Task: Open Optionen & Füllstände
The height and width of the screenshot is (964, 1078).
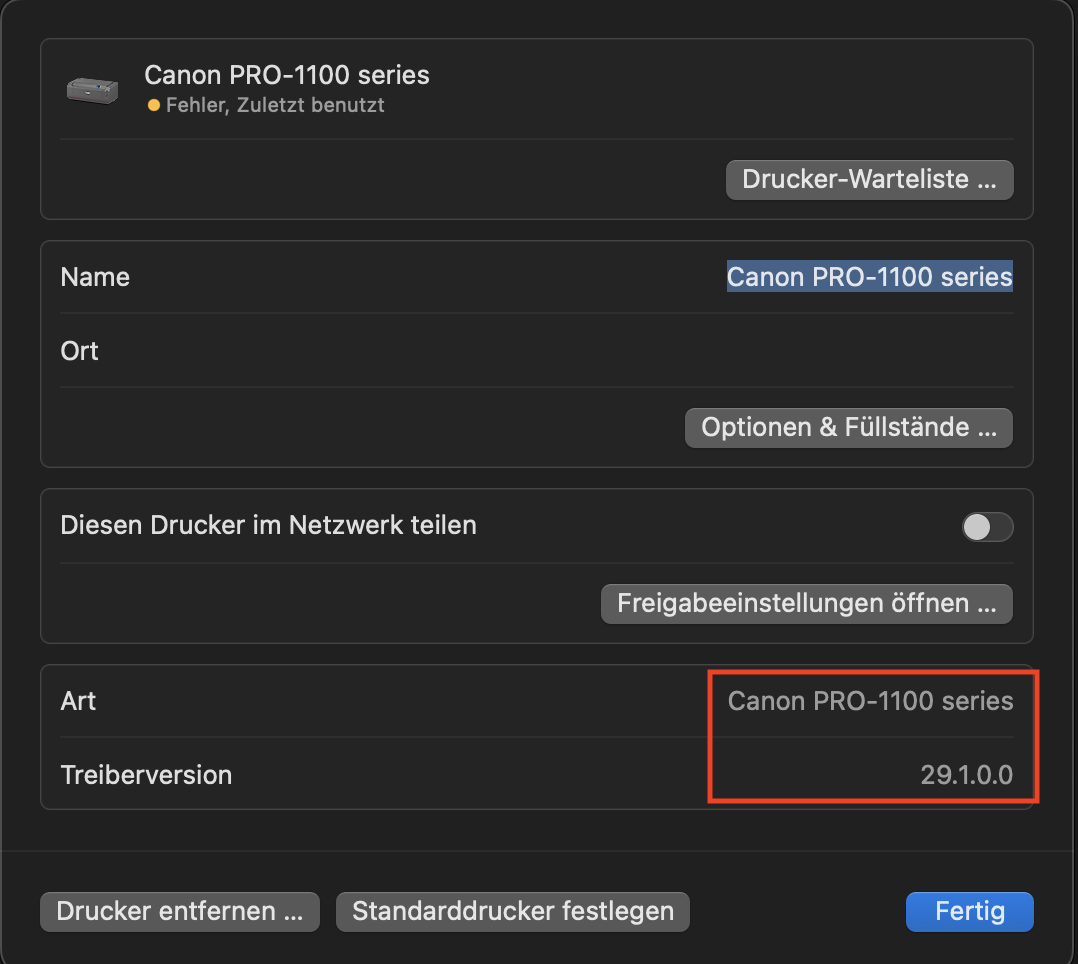Action: pos(848,428)
